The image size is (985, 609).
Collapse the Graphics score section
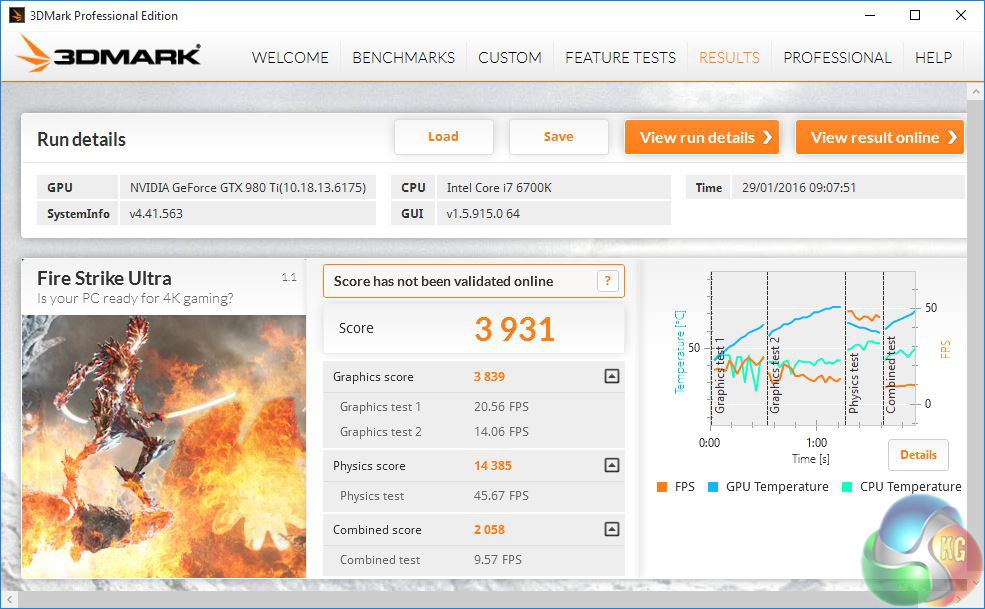(612, 377)
